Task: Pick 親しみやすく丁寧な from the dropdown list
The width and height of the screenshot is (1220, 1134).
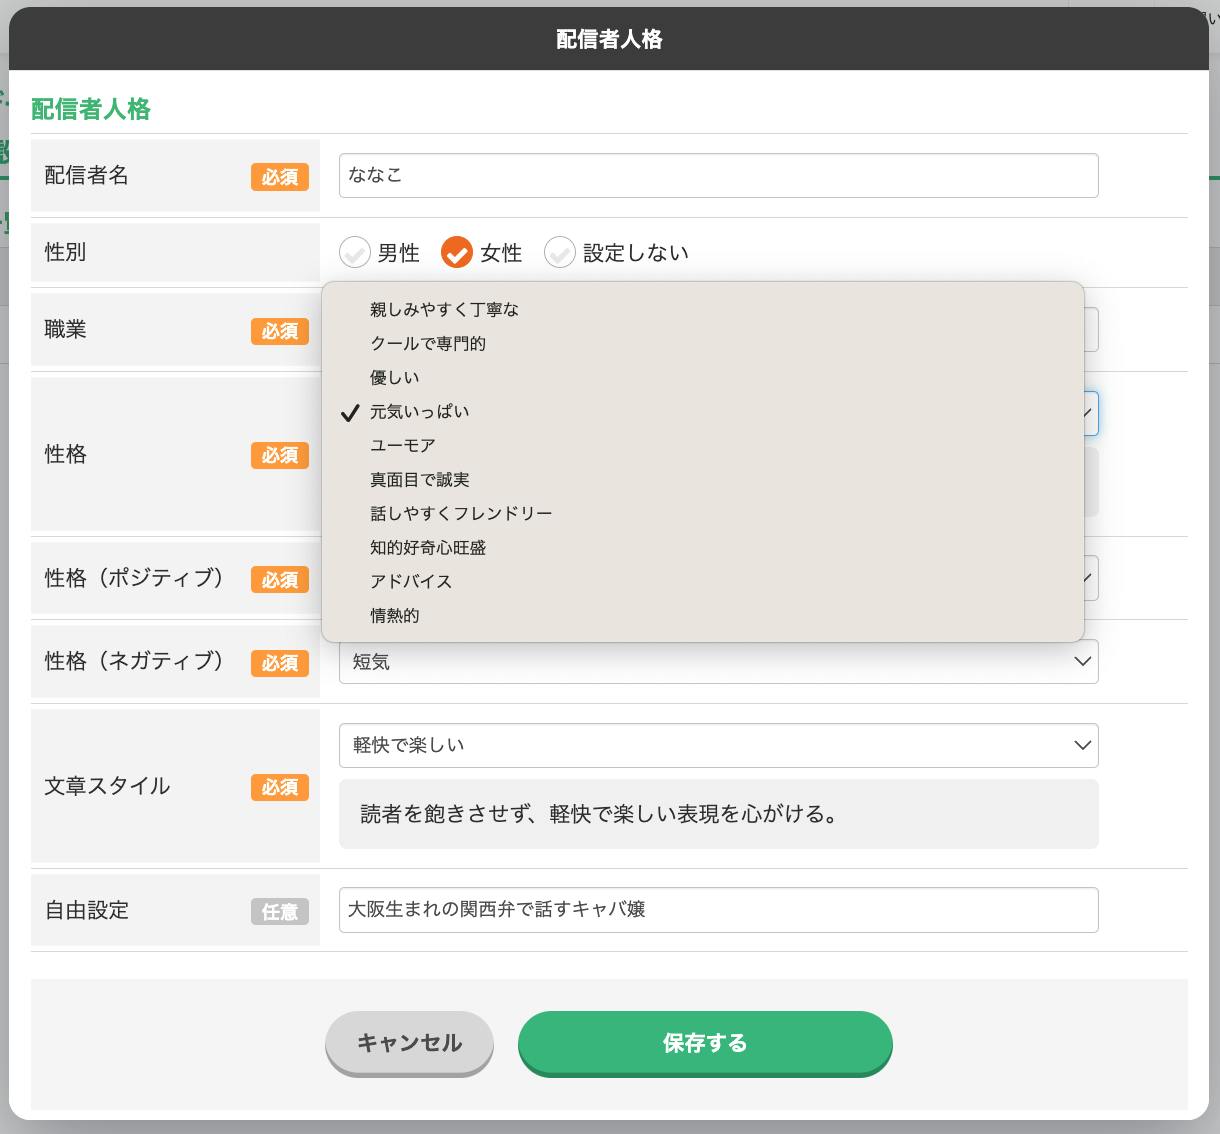Action: 444,310
